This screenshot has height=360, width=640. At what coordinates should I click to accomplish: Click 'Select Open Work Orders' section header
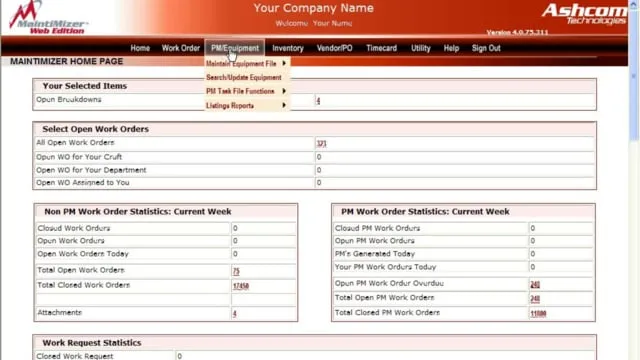click(x=96, y=129)
